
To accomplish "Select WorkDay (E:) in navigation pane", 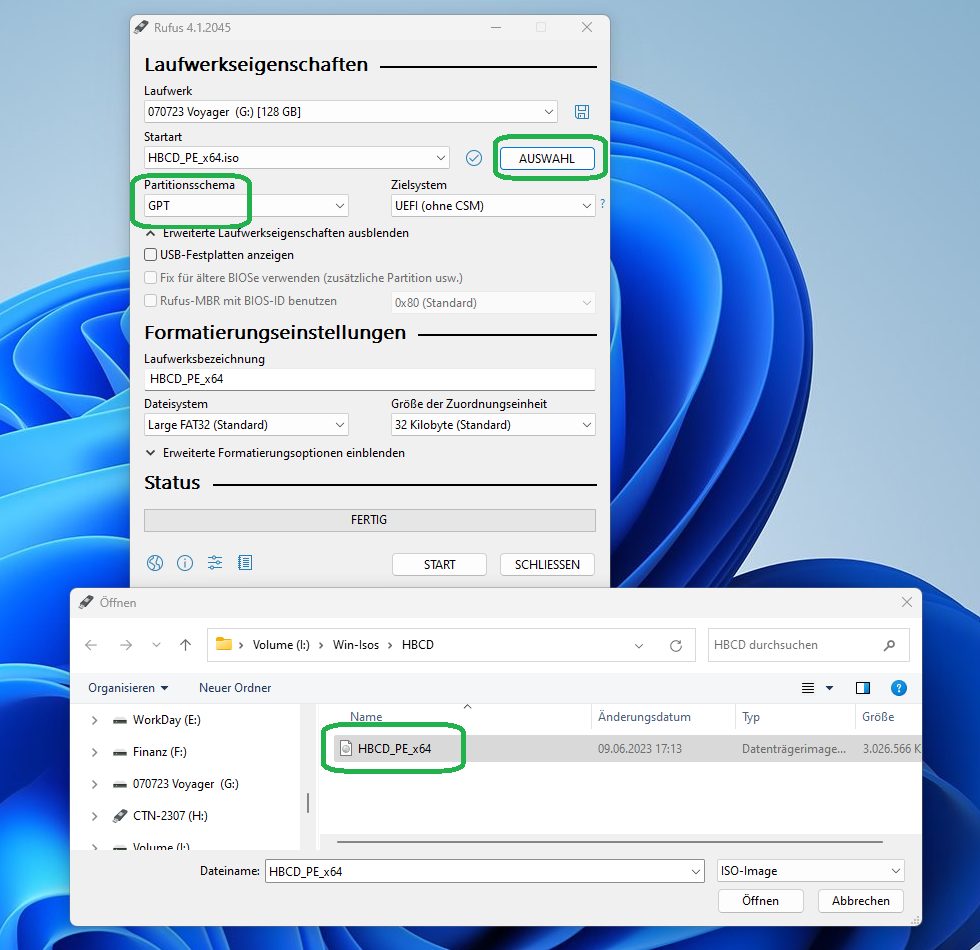I will 166,720.
